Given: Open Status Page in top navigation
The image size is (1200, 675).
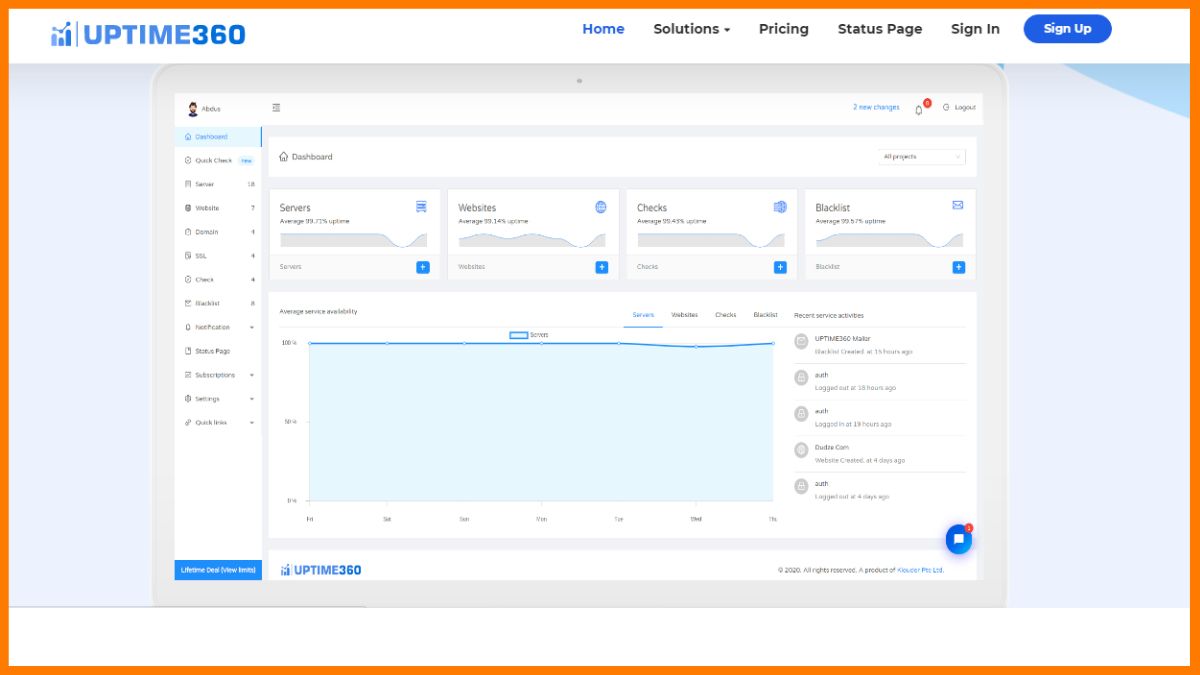Looking at the screenshot, I should coord(880,29).
